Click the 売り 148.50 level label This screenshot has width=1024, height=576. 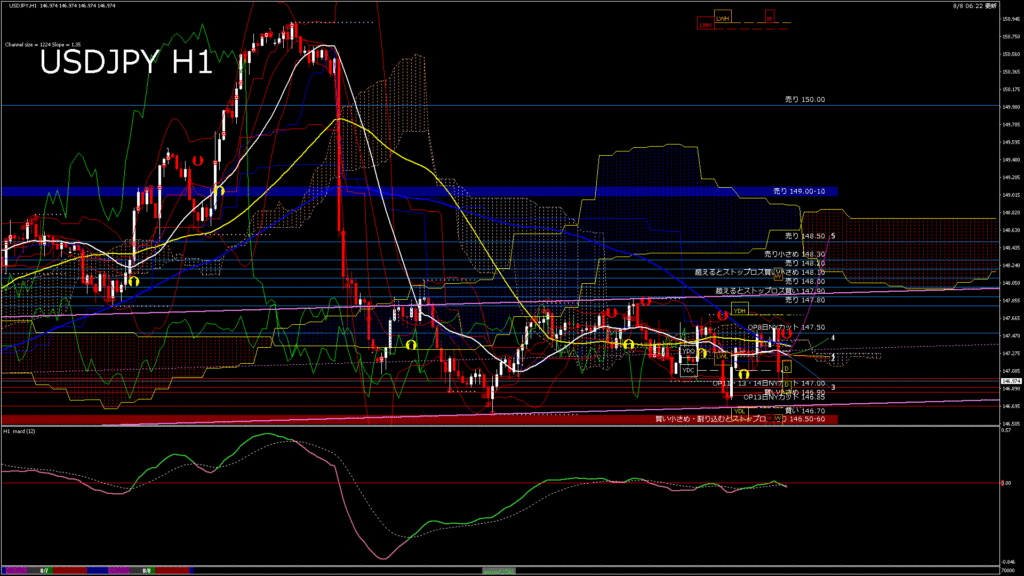(804, 236)
